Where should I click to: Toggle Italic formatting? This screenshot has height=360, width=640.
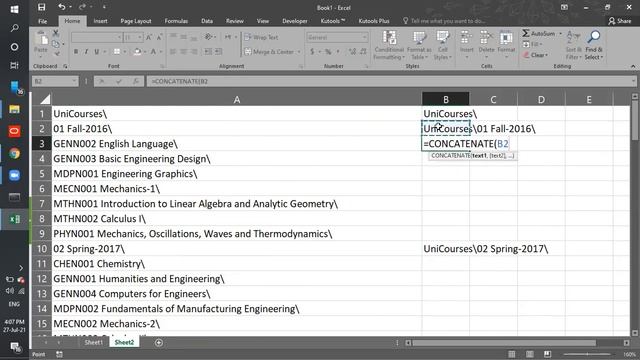[x=86, y=52]
